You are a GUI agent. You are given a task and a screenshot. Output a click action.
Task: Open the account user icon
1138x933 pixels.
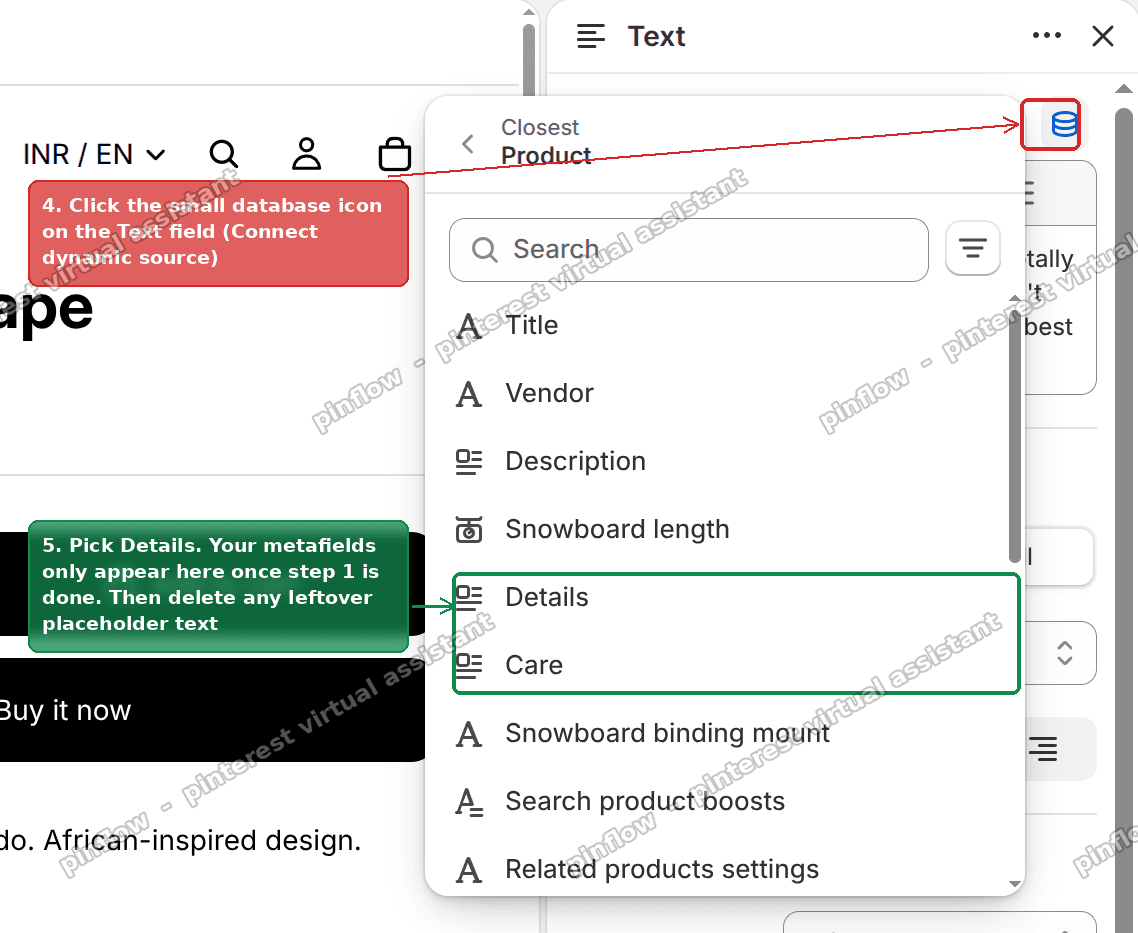(x=306, y=154)
